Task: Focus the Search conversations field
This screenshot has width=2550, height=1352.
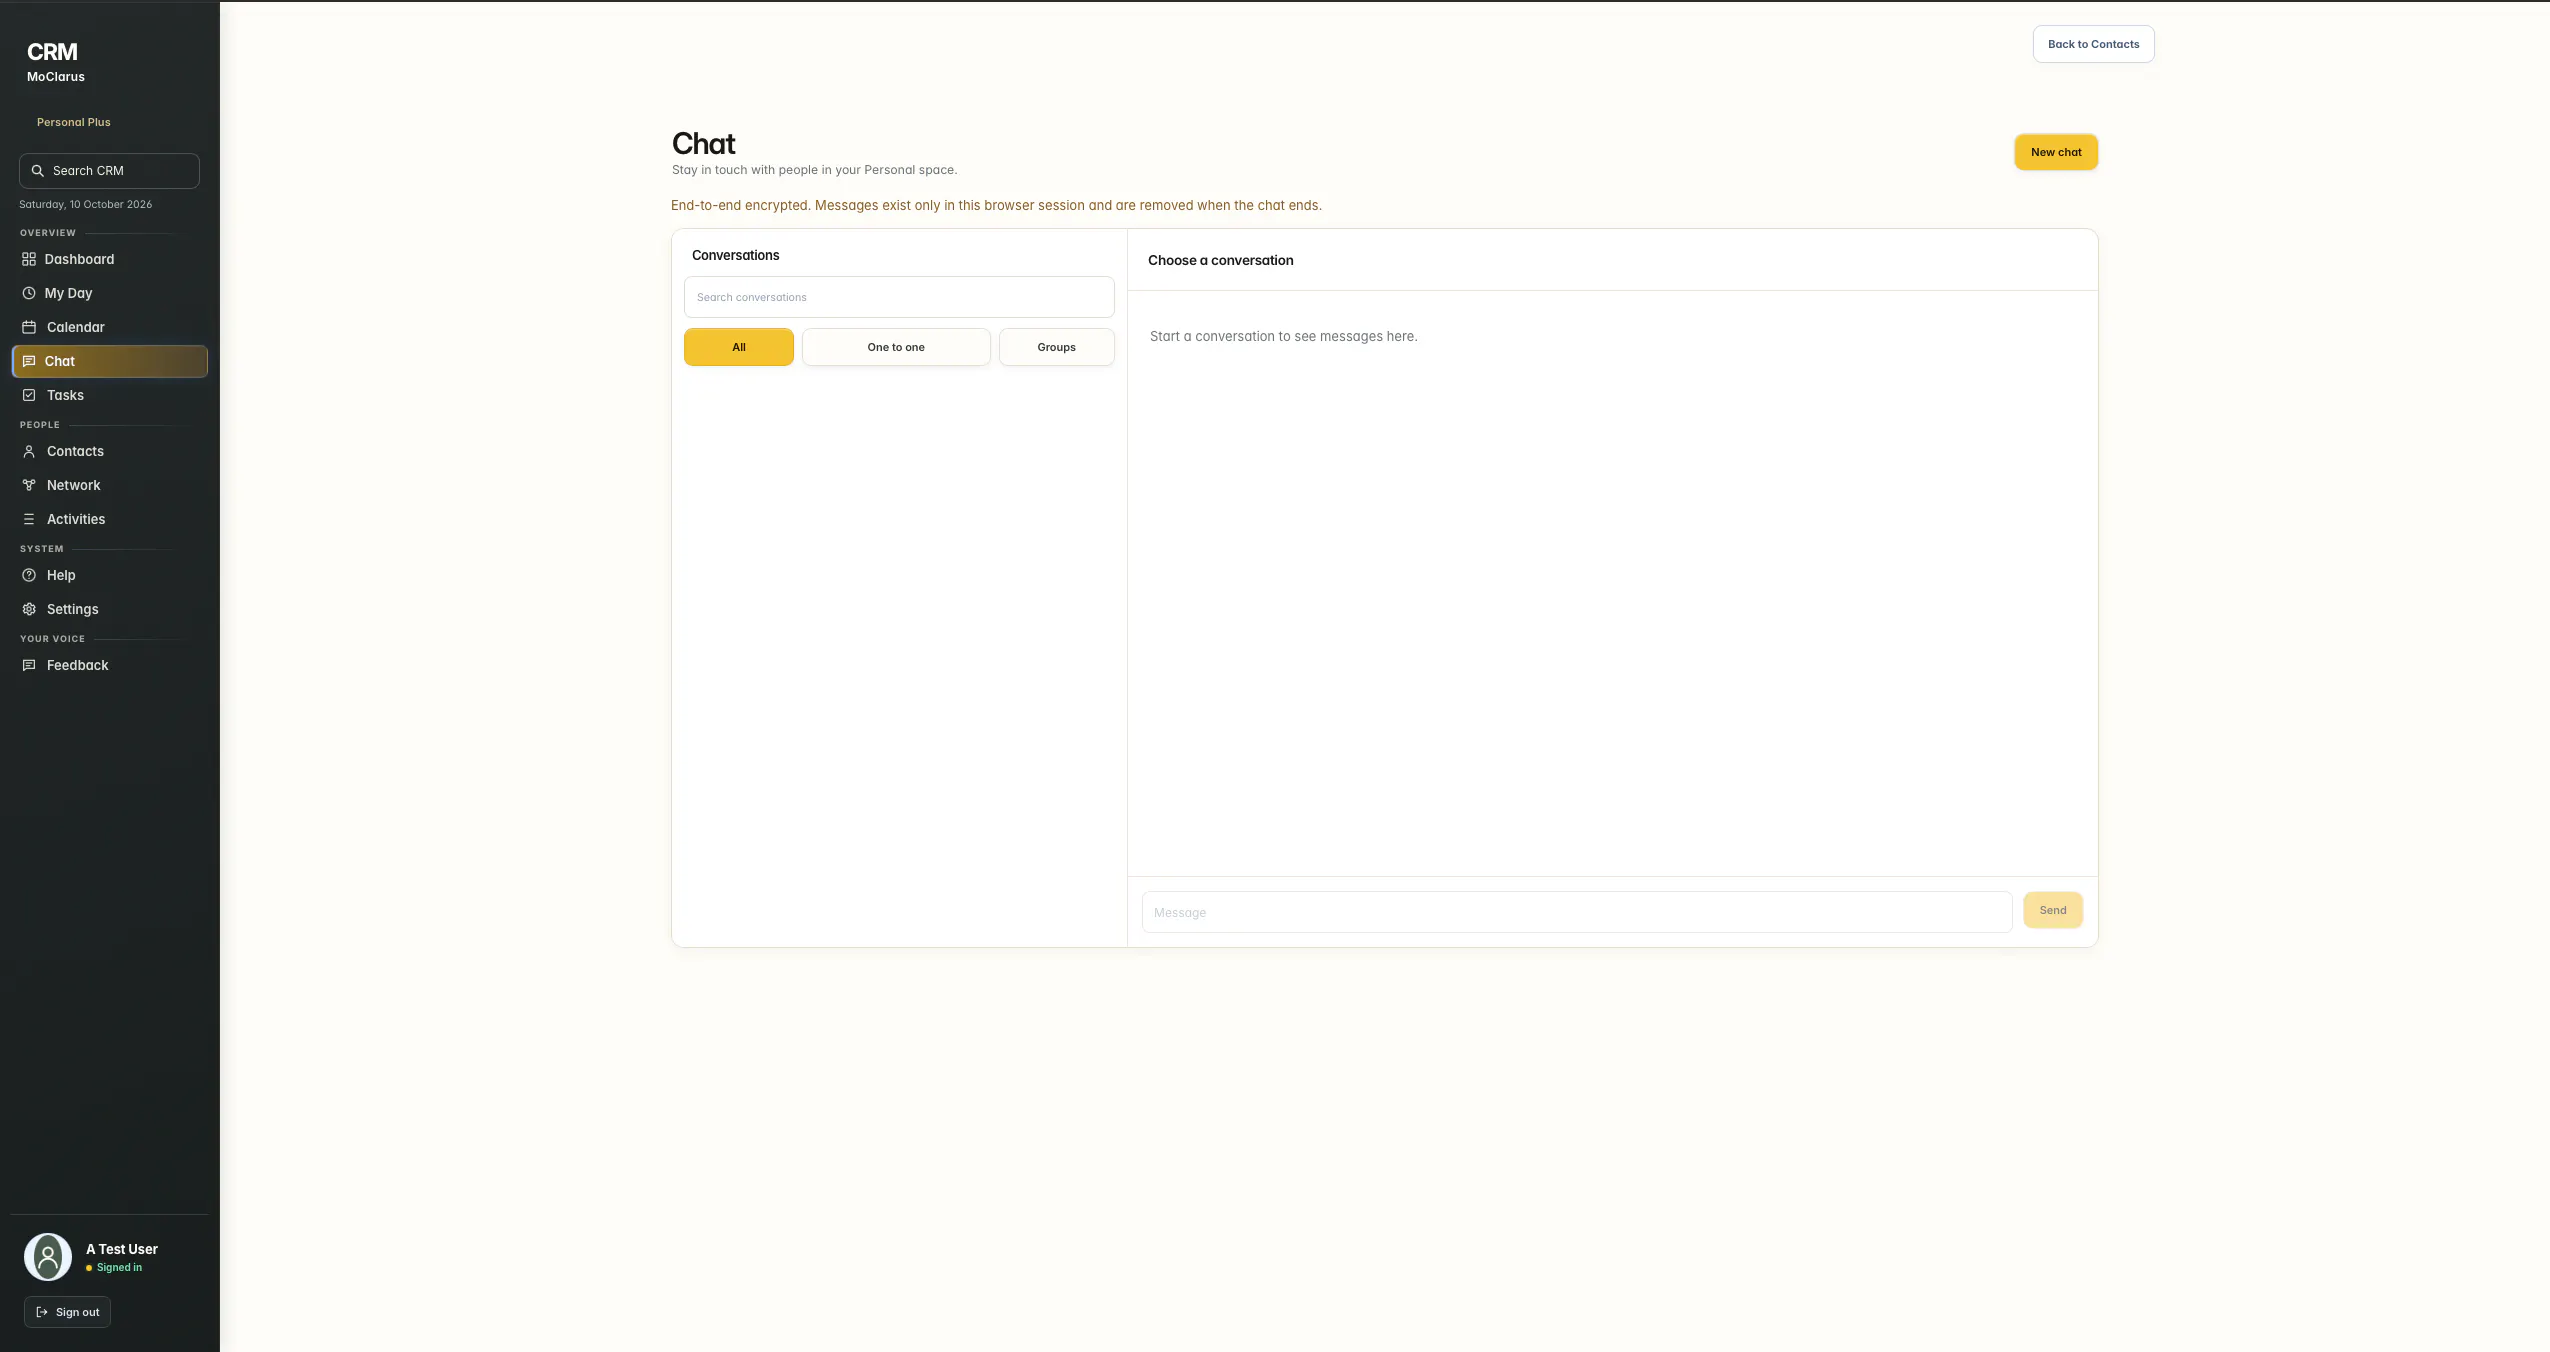Action: pos(899,297)
